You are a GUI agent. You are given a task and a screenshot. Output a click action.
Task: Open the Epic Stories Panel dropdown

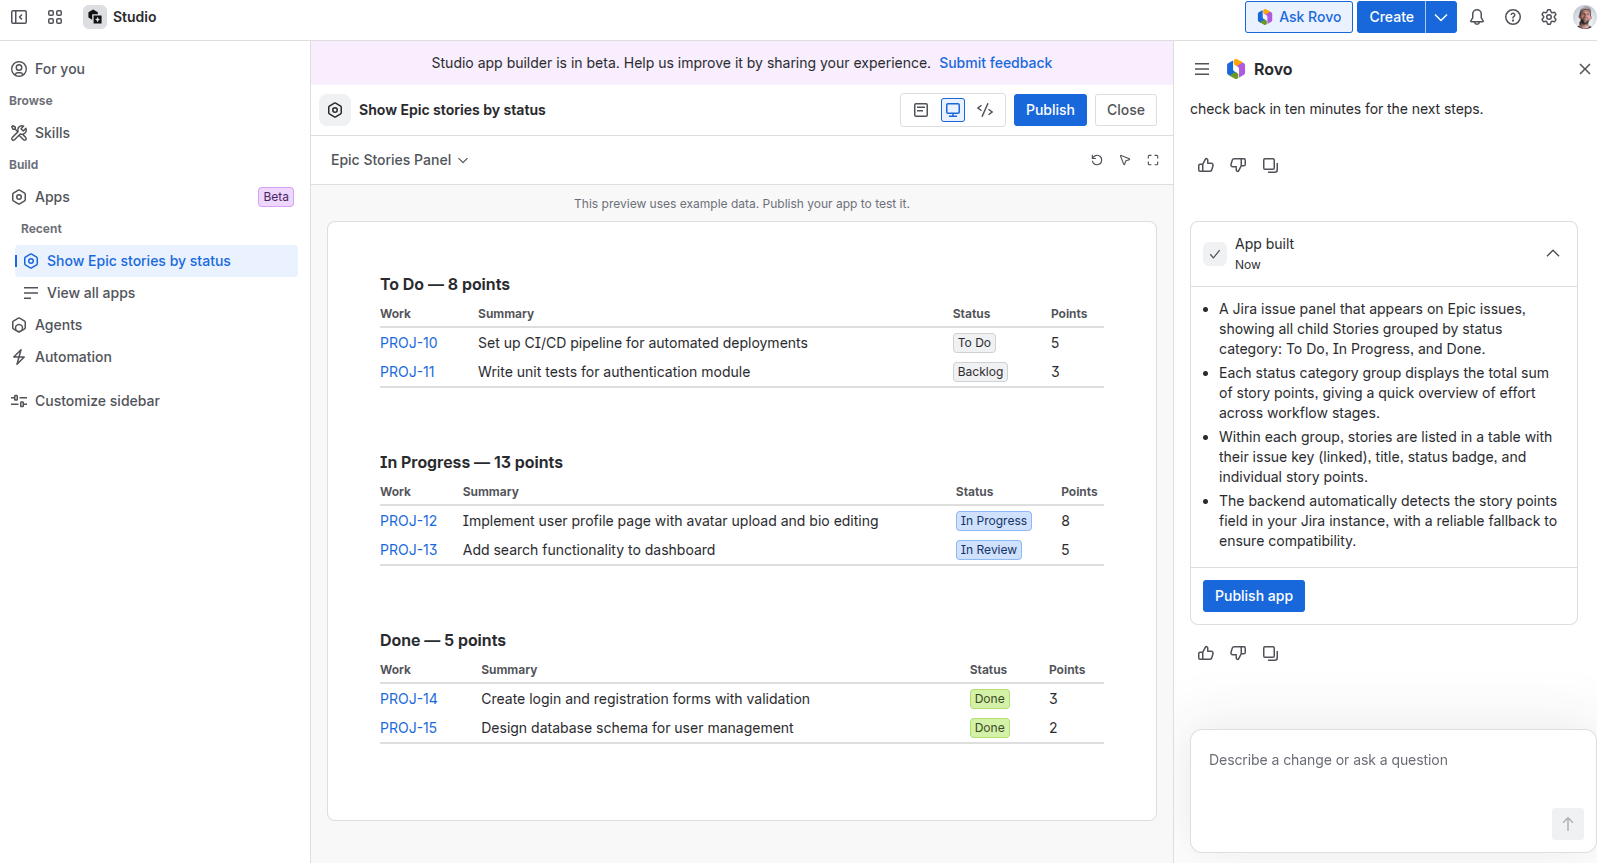[x=399, y=160]
